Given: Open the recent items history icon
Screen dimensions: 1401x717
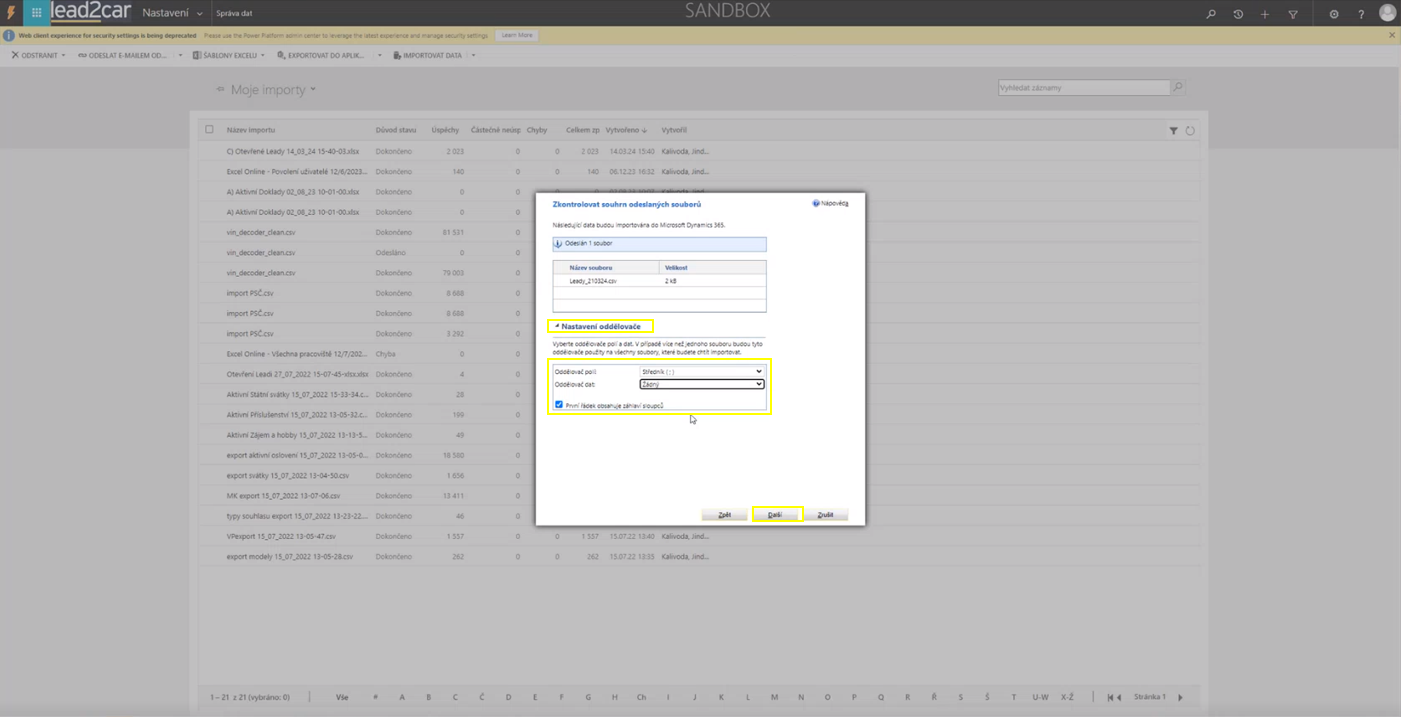Looking at the screenshot, I should pos(1238,14).
